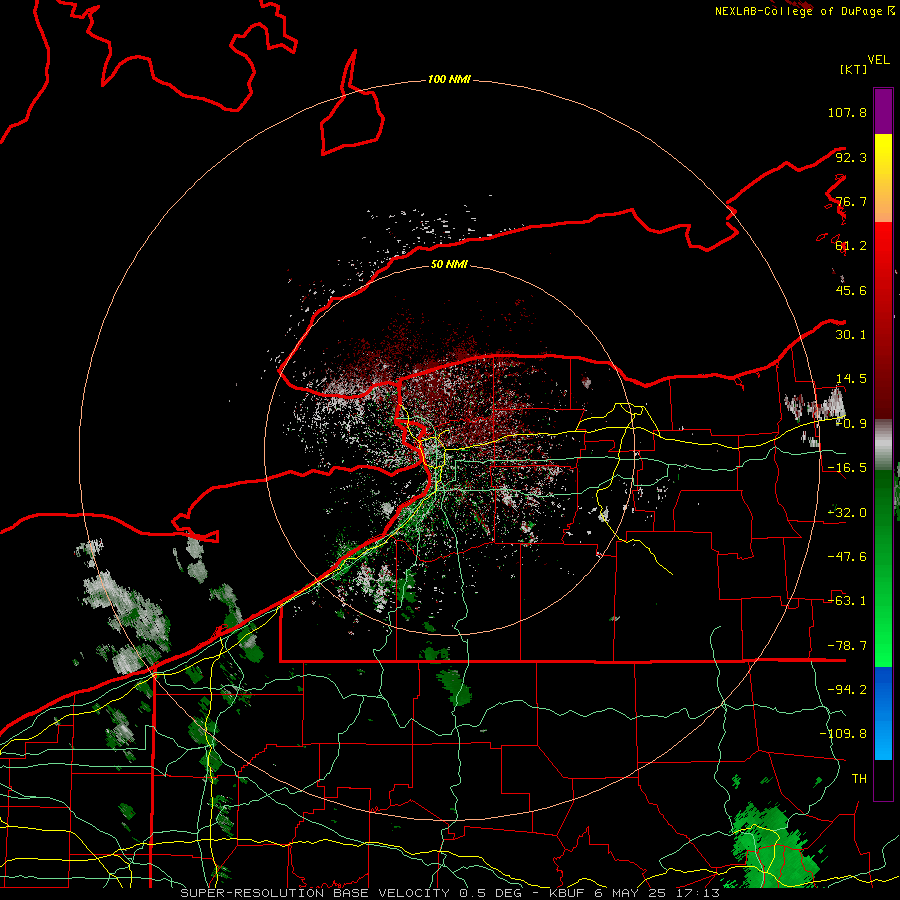This screenshot has width=900, height=900.
Task: Pick the gray near-zero segment of the color bar
Action: [883, 444]
